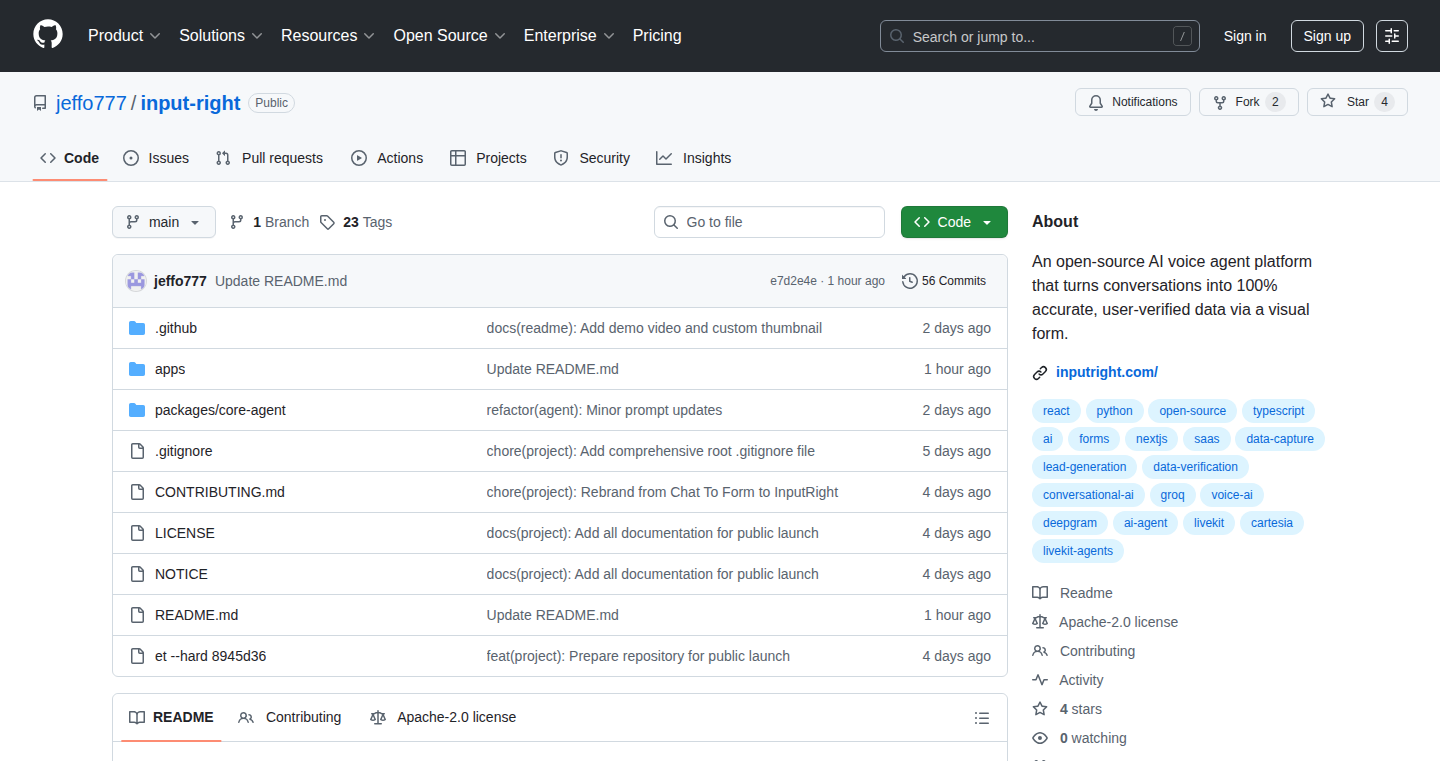The width and height of the screenshot is (1440, 761).
Task: Open the Product menu
Action: click(x=124, y=36)
